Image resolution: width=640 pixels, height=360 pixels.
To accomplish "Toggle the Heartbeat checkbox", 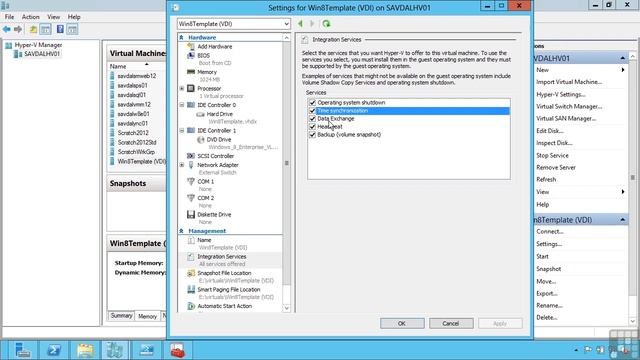I will point(312,127).
